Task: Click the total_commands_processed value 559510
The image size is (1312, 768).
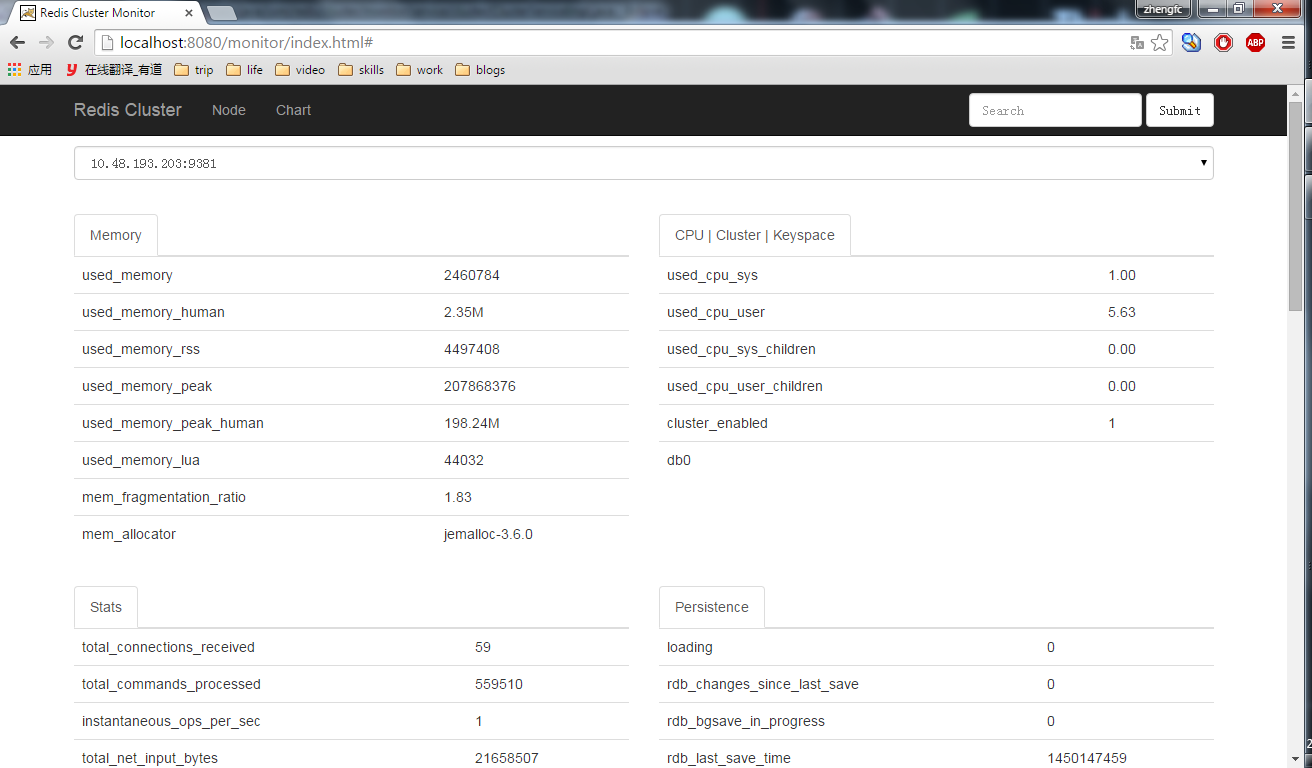Action: pyautogui.click(x=499, y=684)
